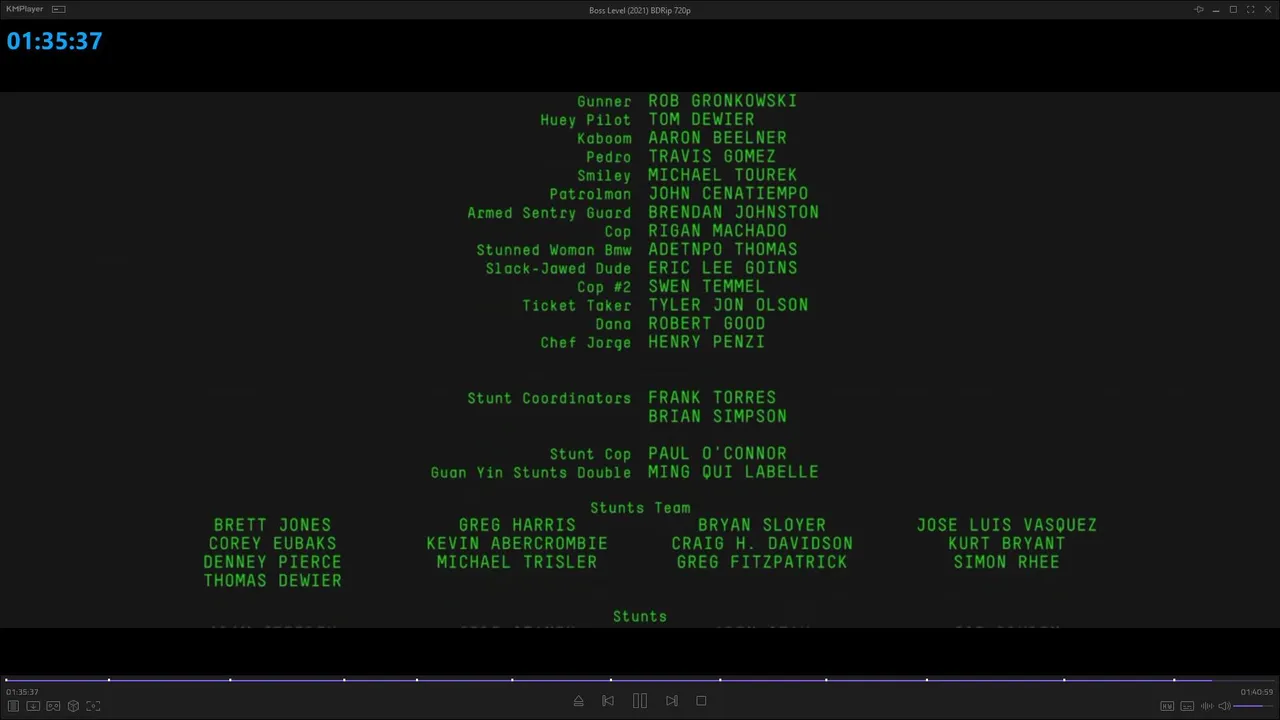Click the download icon beside the playlist icon

tap(33, 706)
